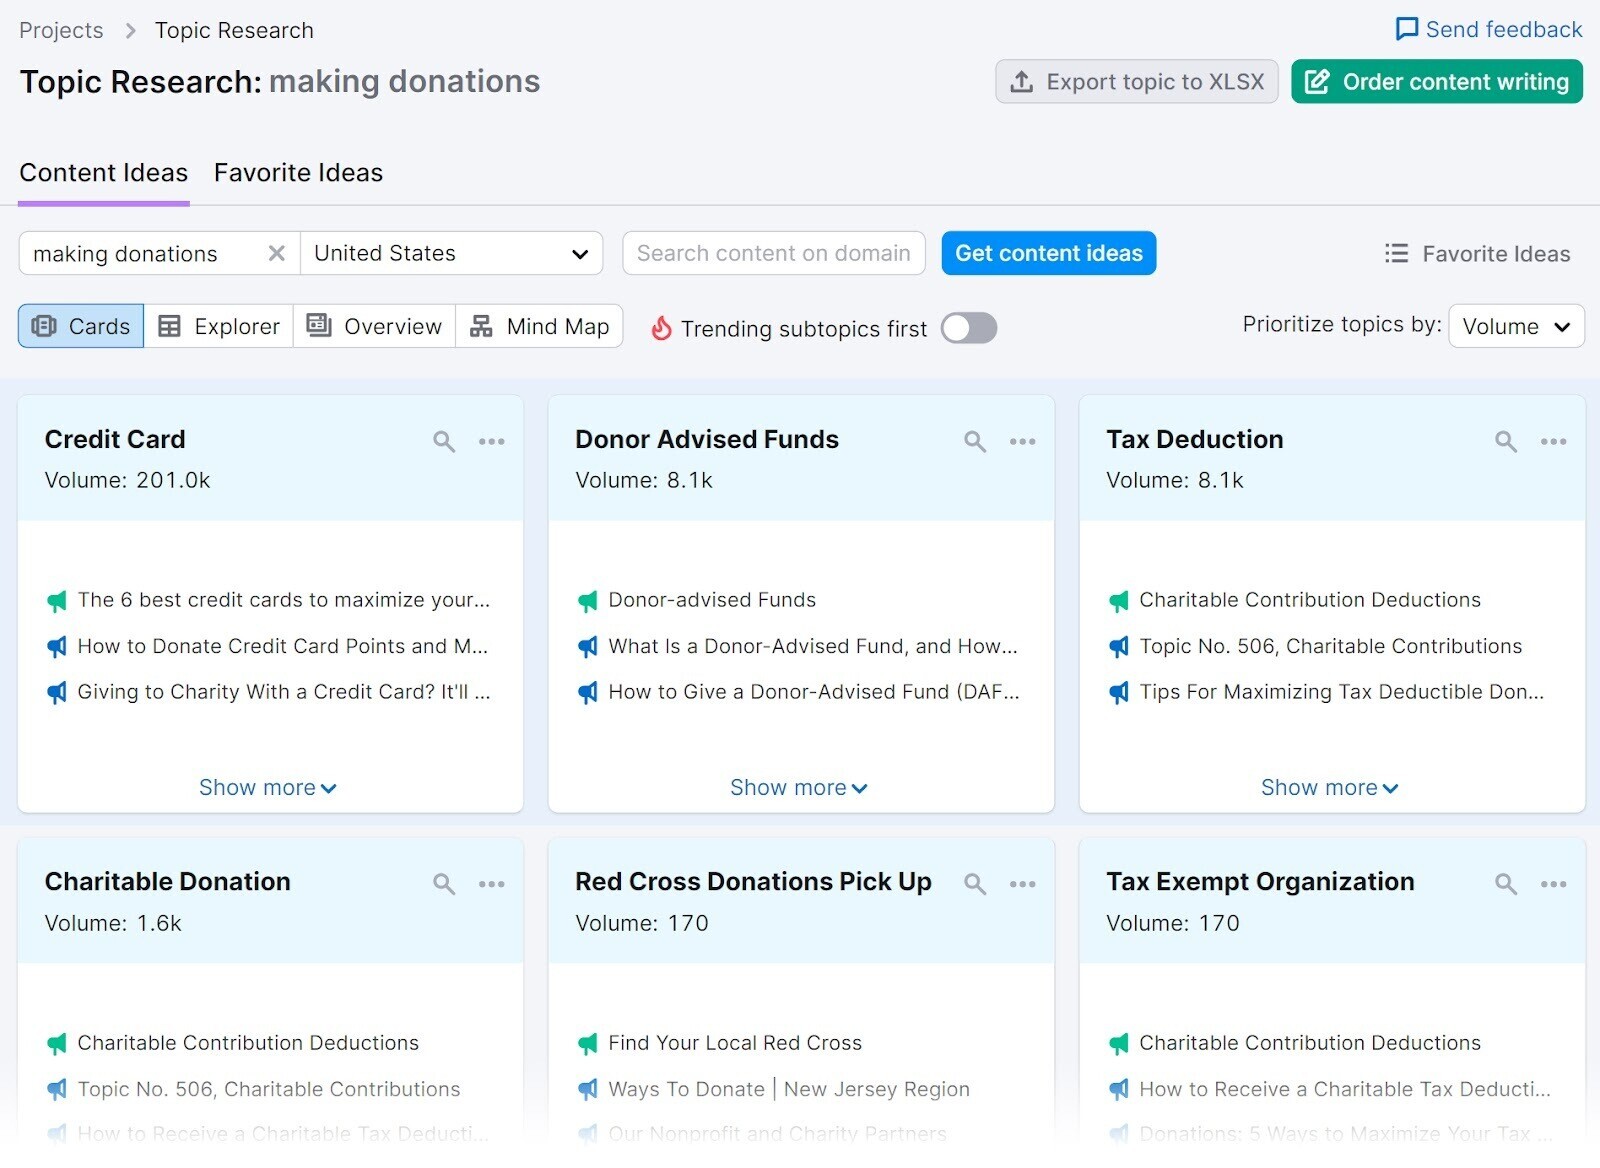Change Prioritize topics by from Volume
Screen dimensions: 1600x1168
1515,326
